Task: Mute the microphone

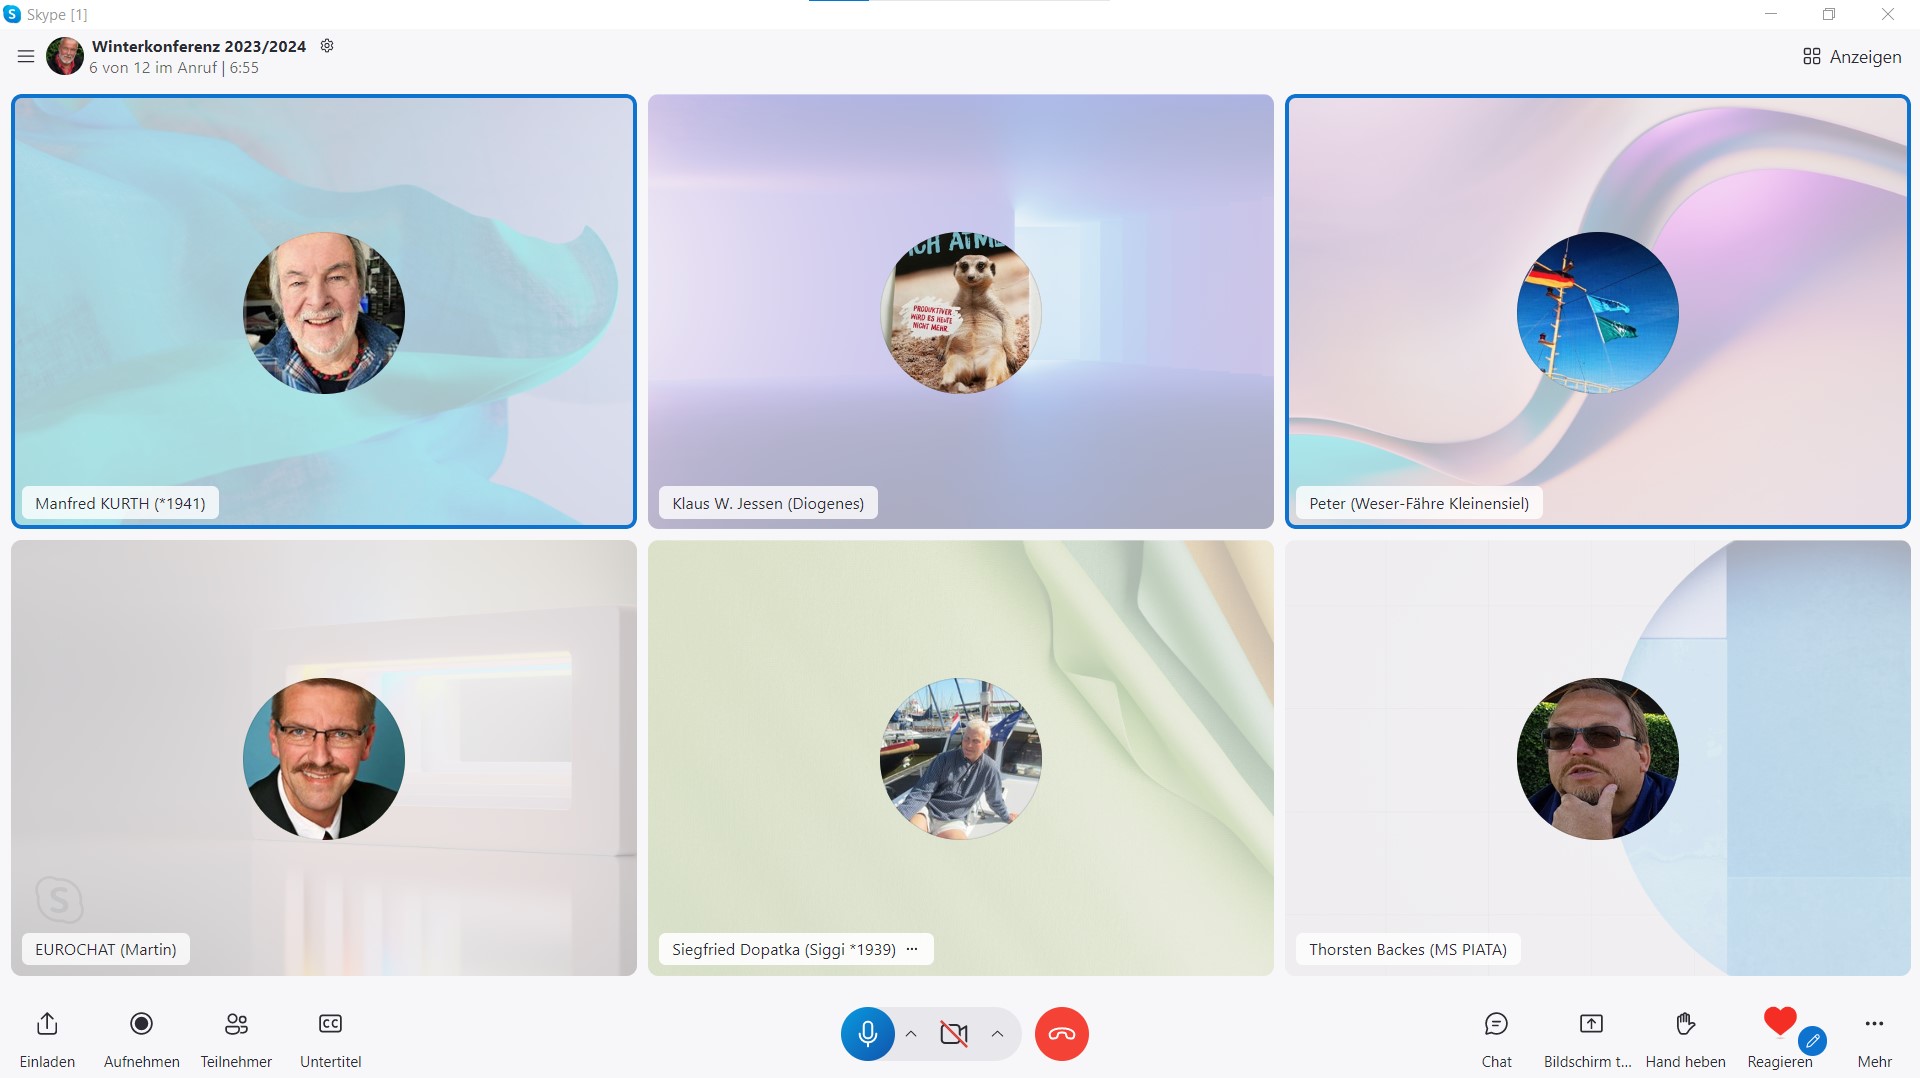Action: pos(867,1034)
